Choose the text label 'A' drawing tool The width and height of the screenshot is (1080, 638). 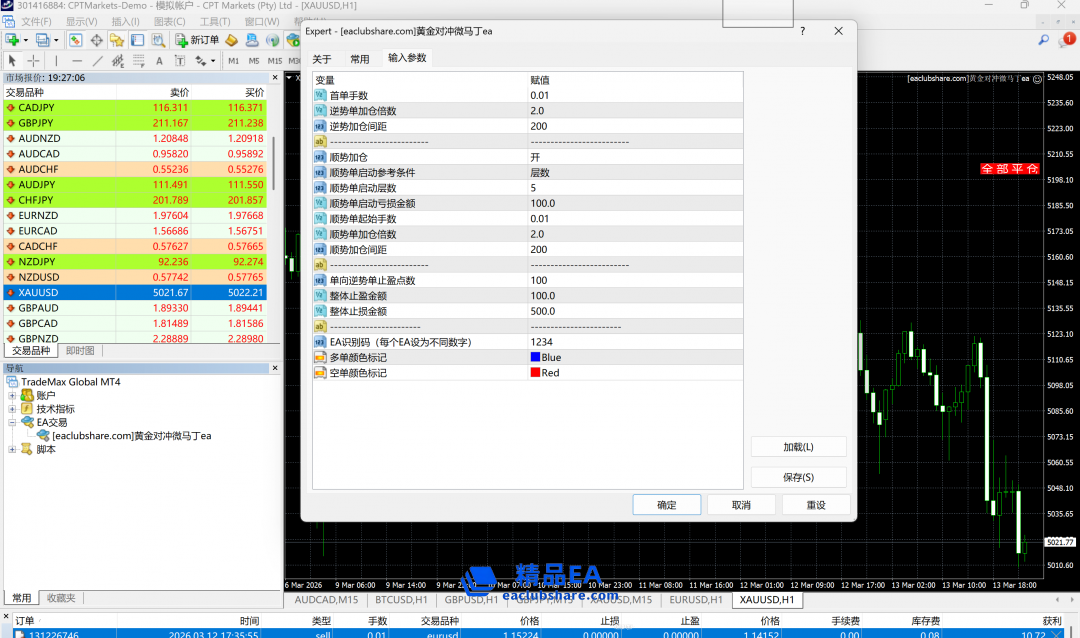[159, 61]
